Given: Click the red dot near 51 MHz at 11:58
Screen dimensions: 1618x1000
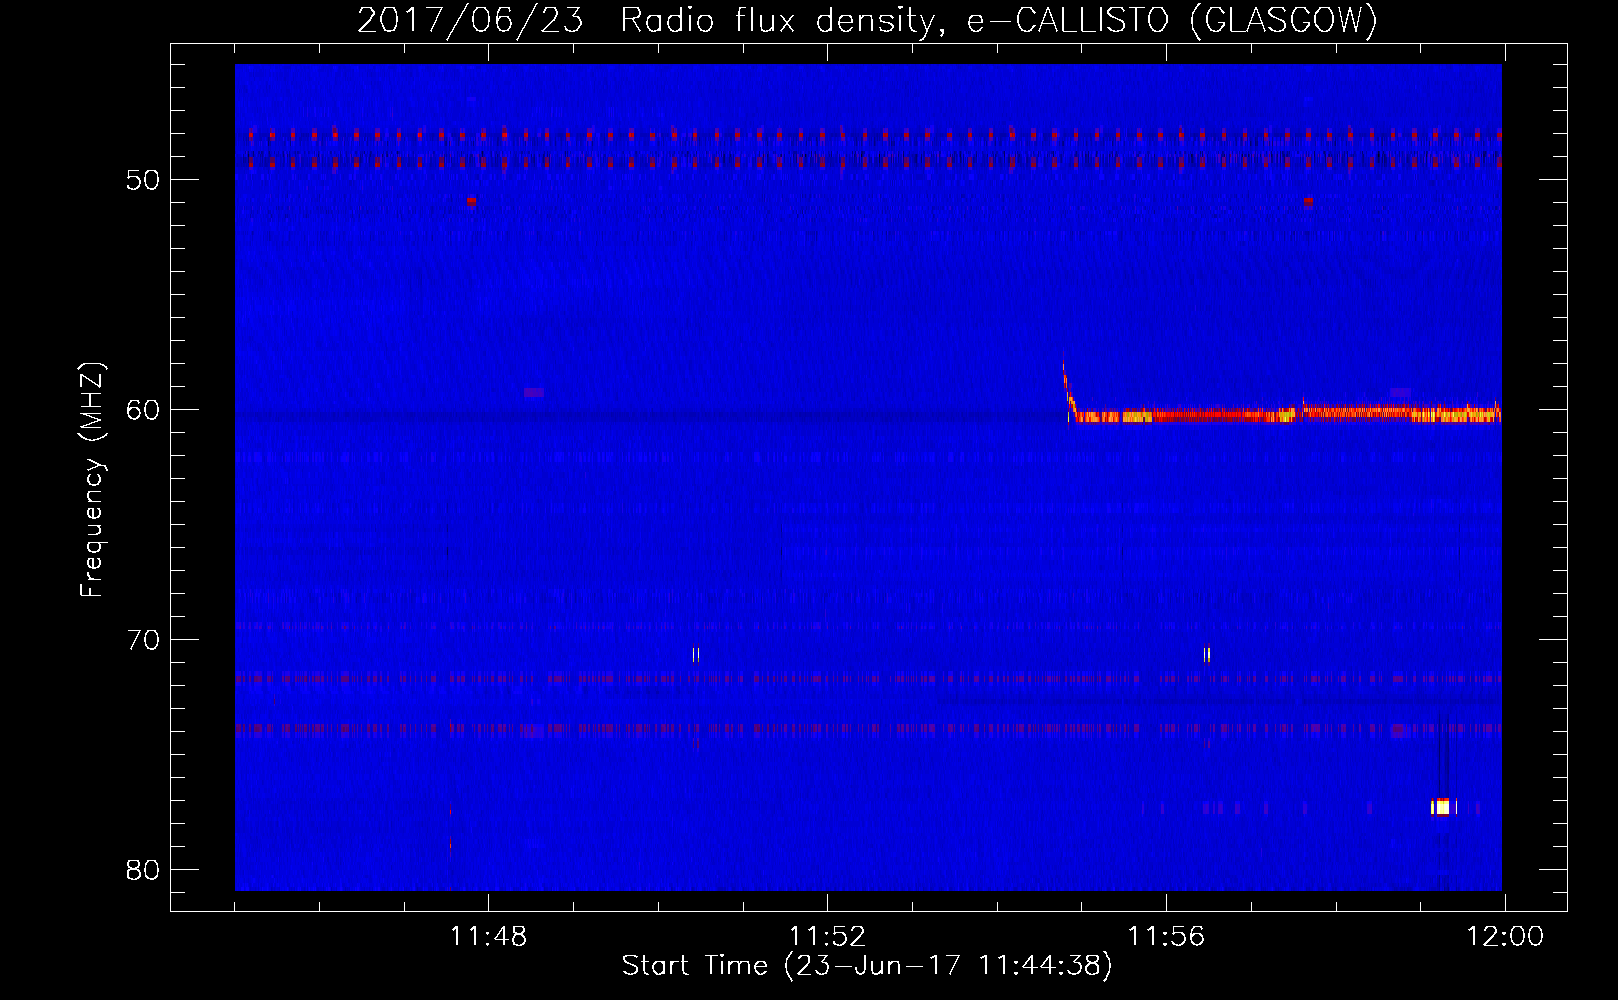Looking at the screenshot, I should click(x=1308, y=201).
